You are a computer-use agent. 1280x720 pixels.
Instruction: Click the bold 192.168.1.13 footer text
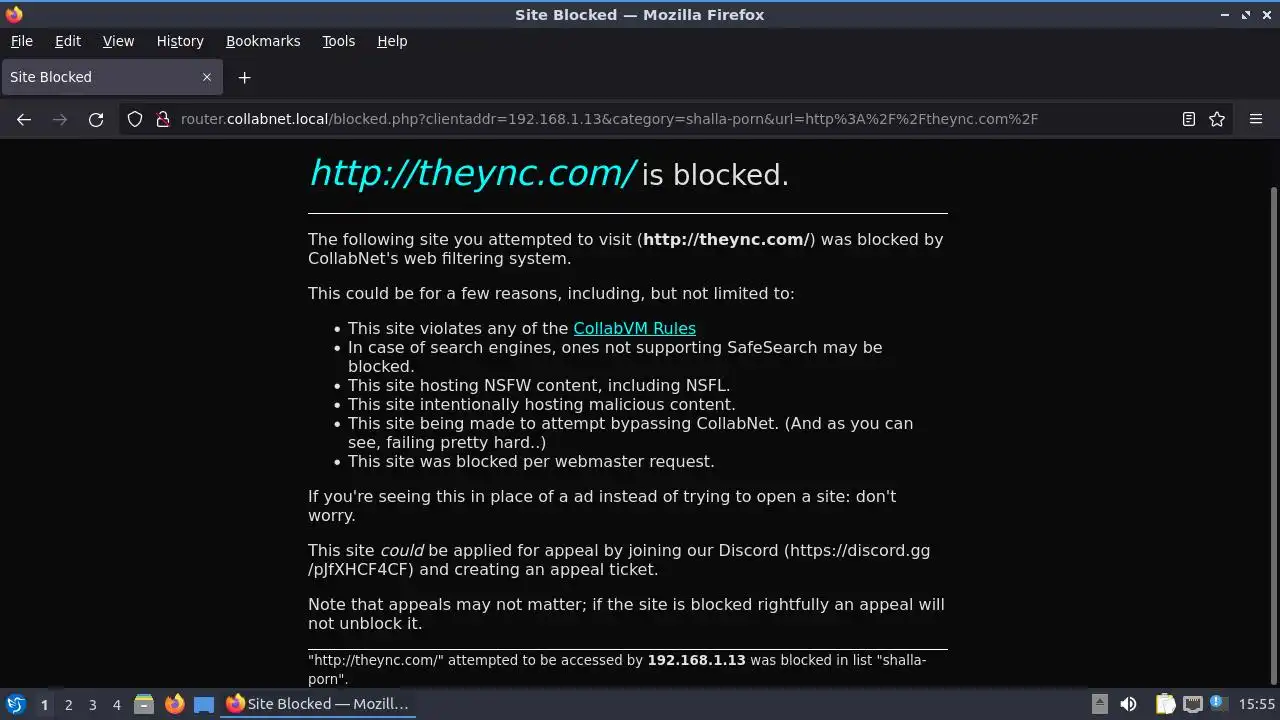696,660
